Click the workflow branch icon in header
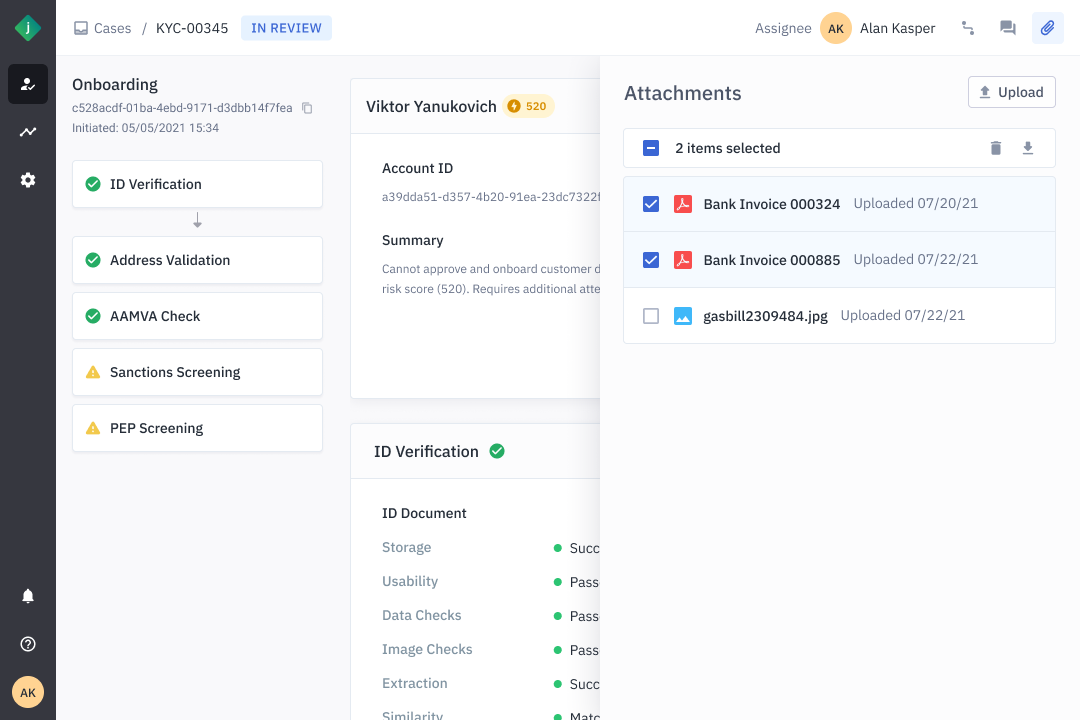 [967, 28]
